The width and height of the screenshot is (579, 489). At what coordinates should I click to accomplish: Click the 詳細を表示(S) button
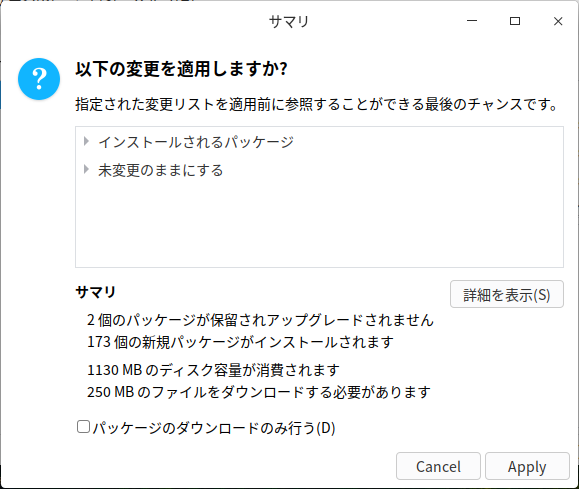507,294
